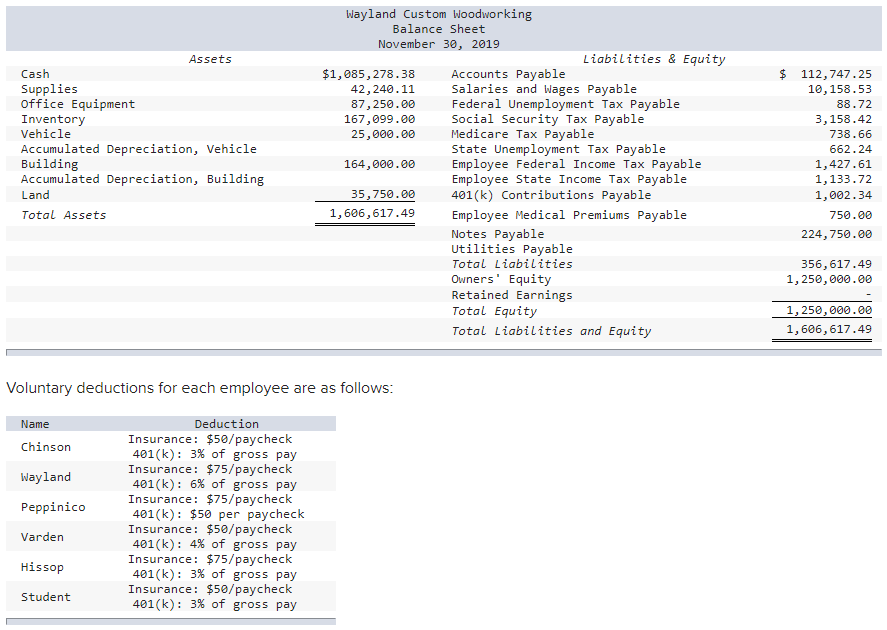Click the Building amount 164,000.00

coord(379,164)
